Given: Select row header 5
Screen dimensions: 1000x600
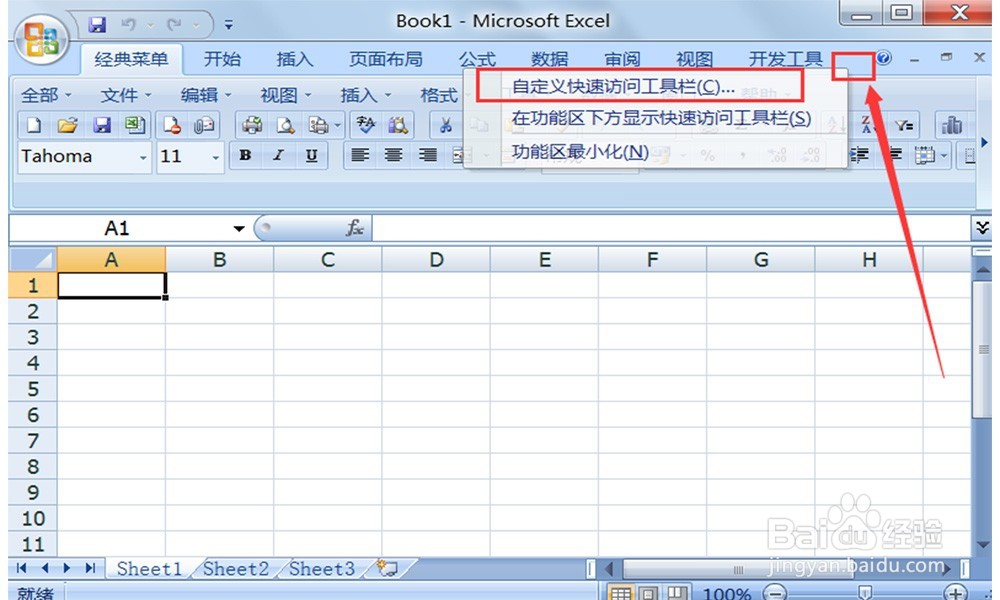Looking at the screenshot, I should 33,389.
